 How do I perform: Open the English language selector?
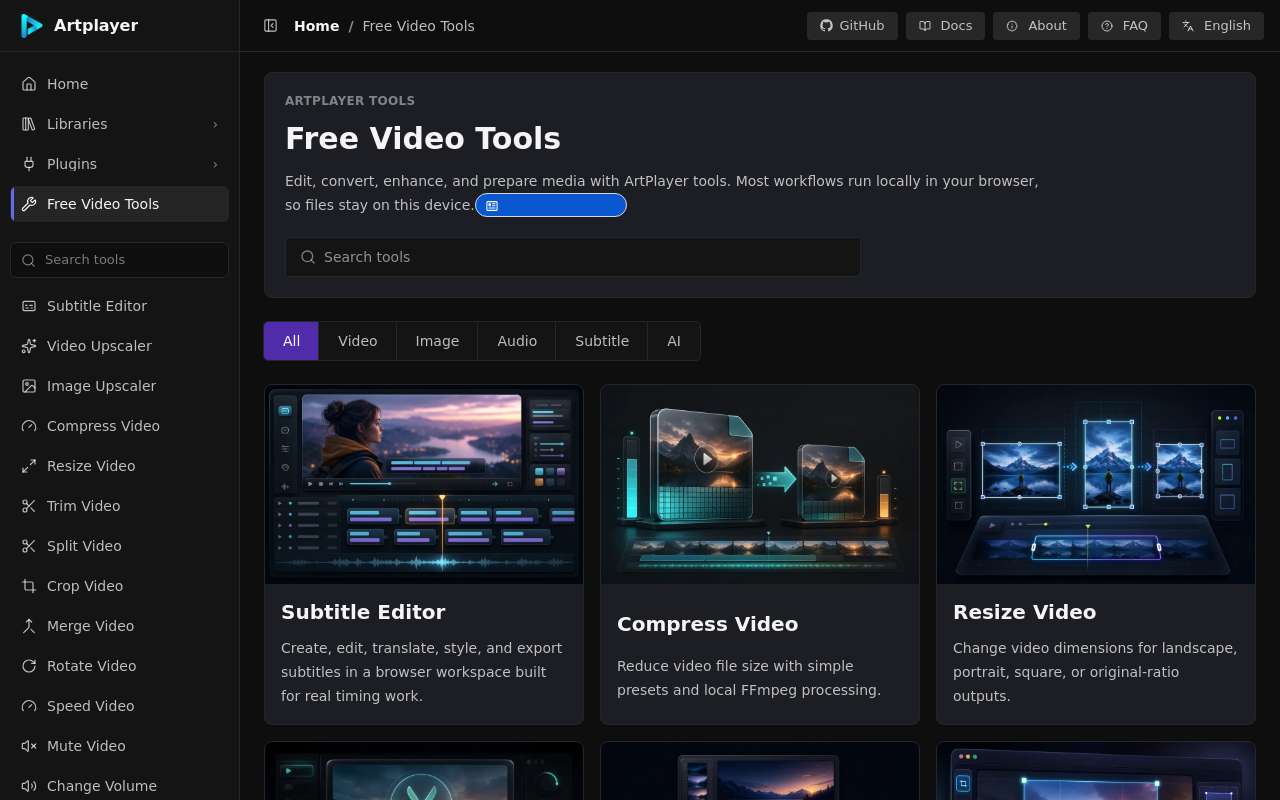(1216, 26)
